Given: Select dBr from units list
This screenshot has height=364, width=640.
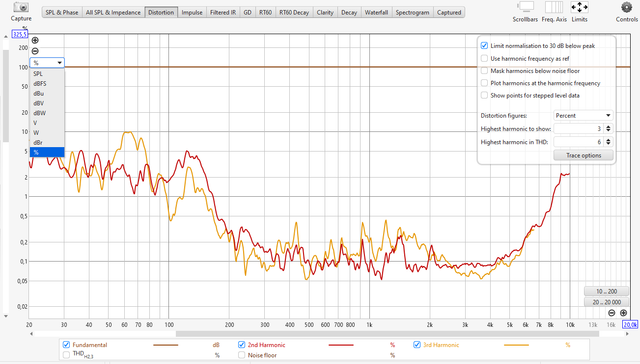Looking at the screenshot, I should 47,142.
